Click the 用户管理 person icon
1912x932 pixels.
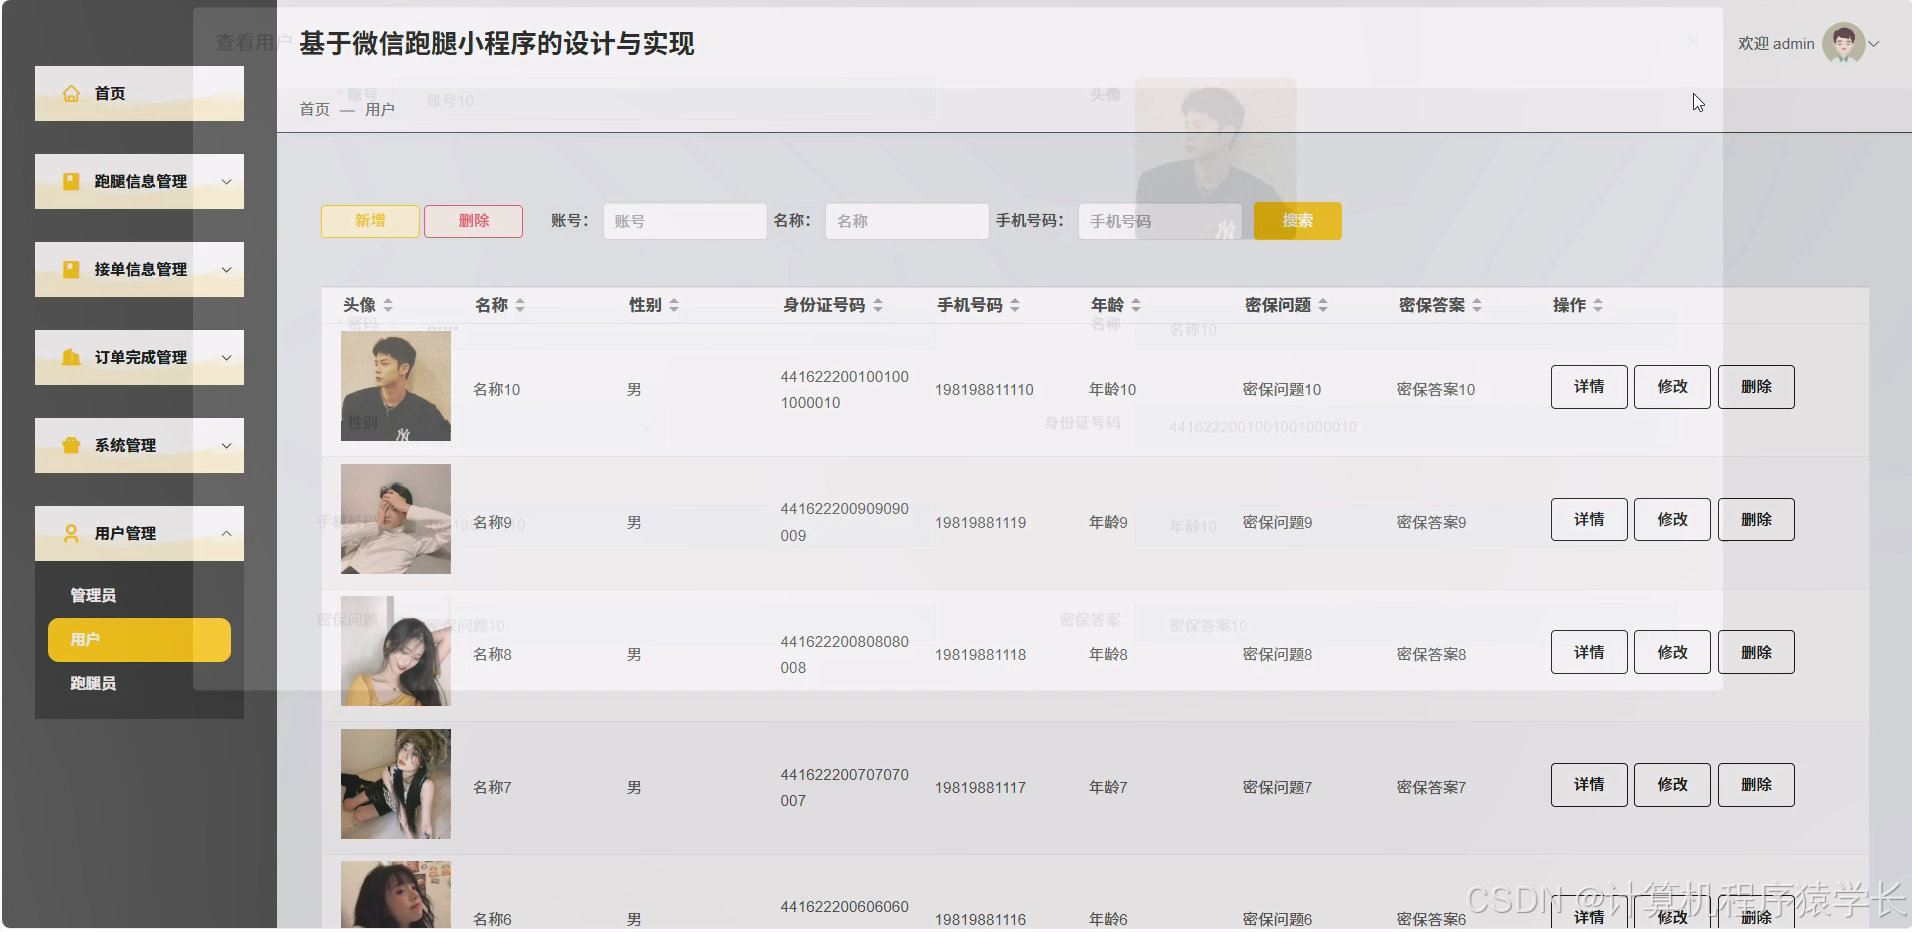(x=71, y=533)
